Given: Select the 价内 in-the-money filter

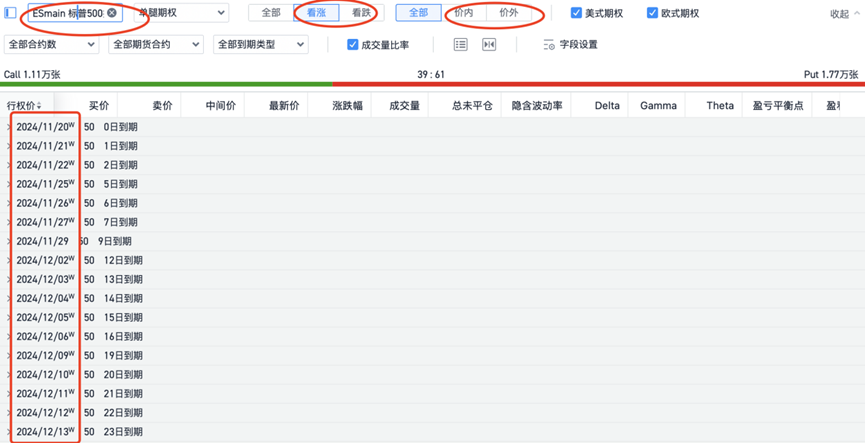Looking at the screenshot, I should point(463,13).
